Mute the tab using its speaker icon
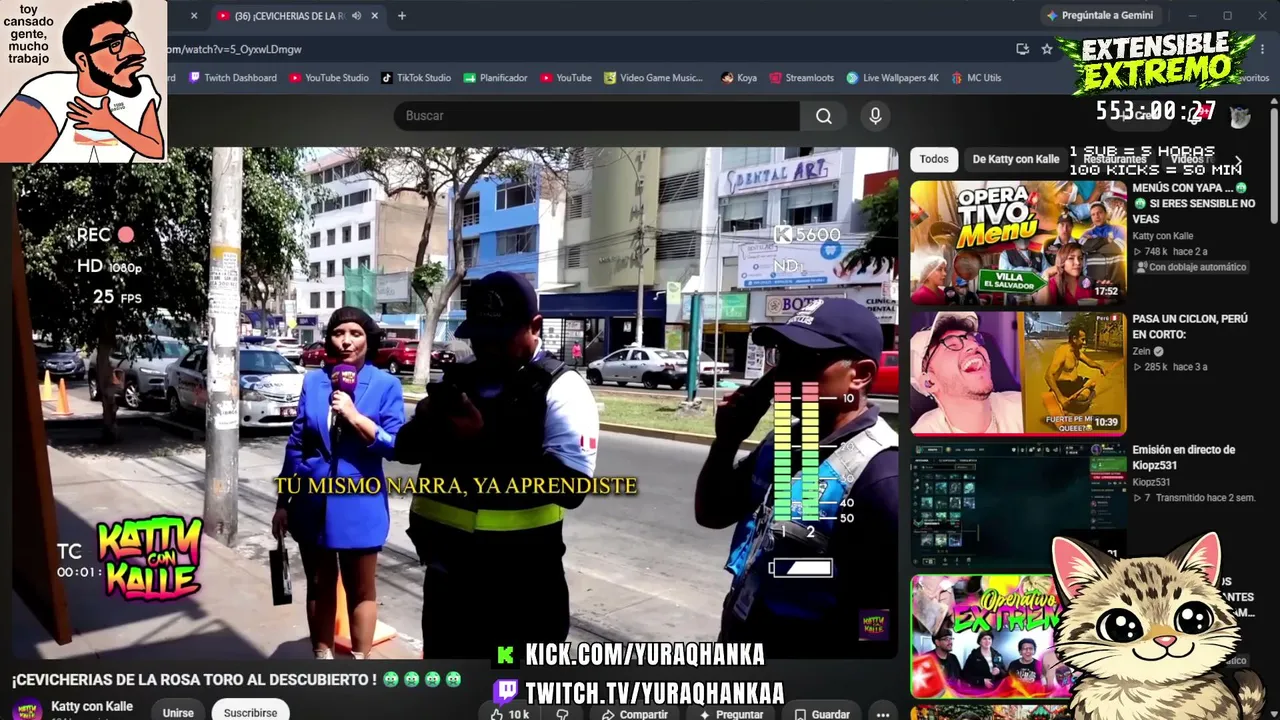The width and height of the screenshot is (1280, 720). [357, 16]
